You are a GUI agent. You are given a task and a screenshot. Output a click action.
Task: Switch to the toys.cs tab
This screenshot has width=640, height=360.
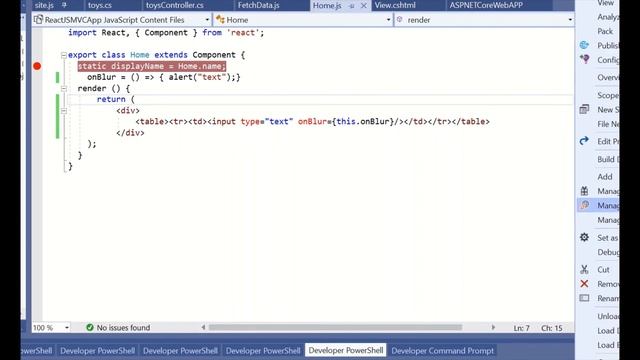pyautogui.click(x=100, y=5)
